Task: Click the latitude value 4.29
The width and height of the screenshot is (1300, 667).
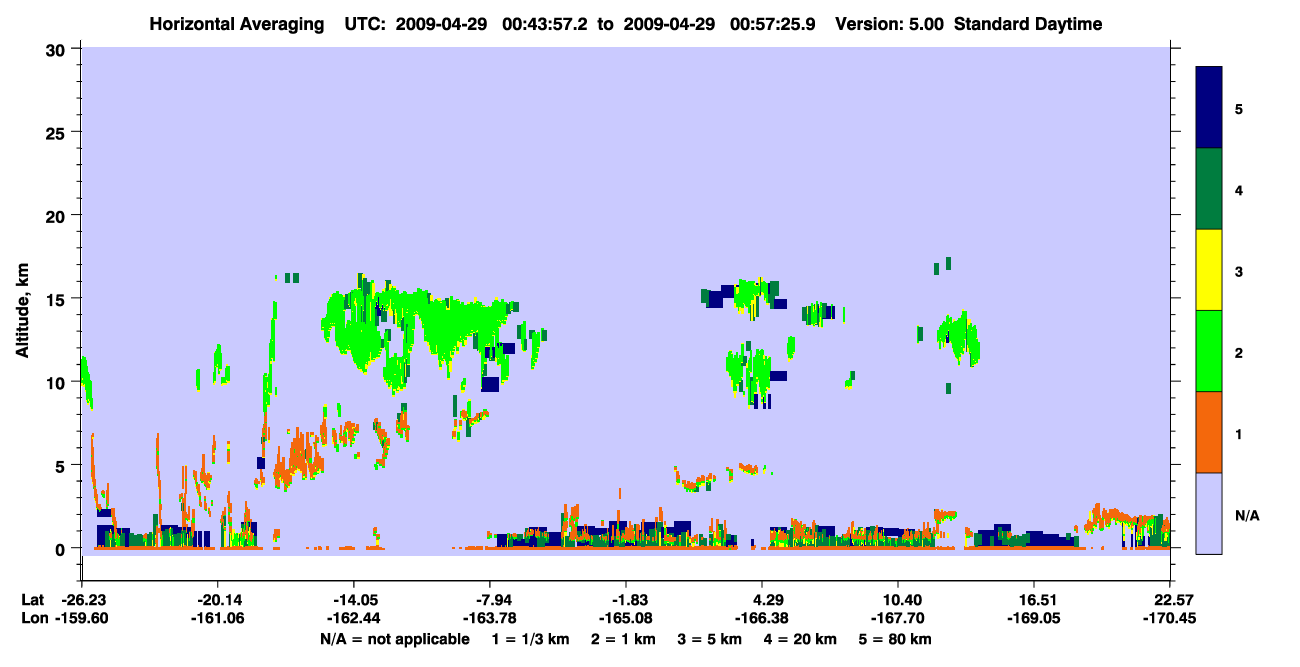Action: tap(762, 600)
